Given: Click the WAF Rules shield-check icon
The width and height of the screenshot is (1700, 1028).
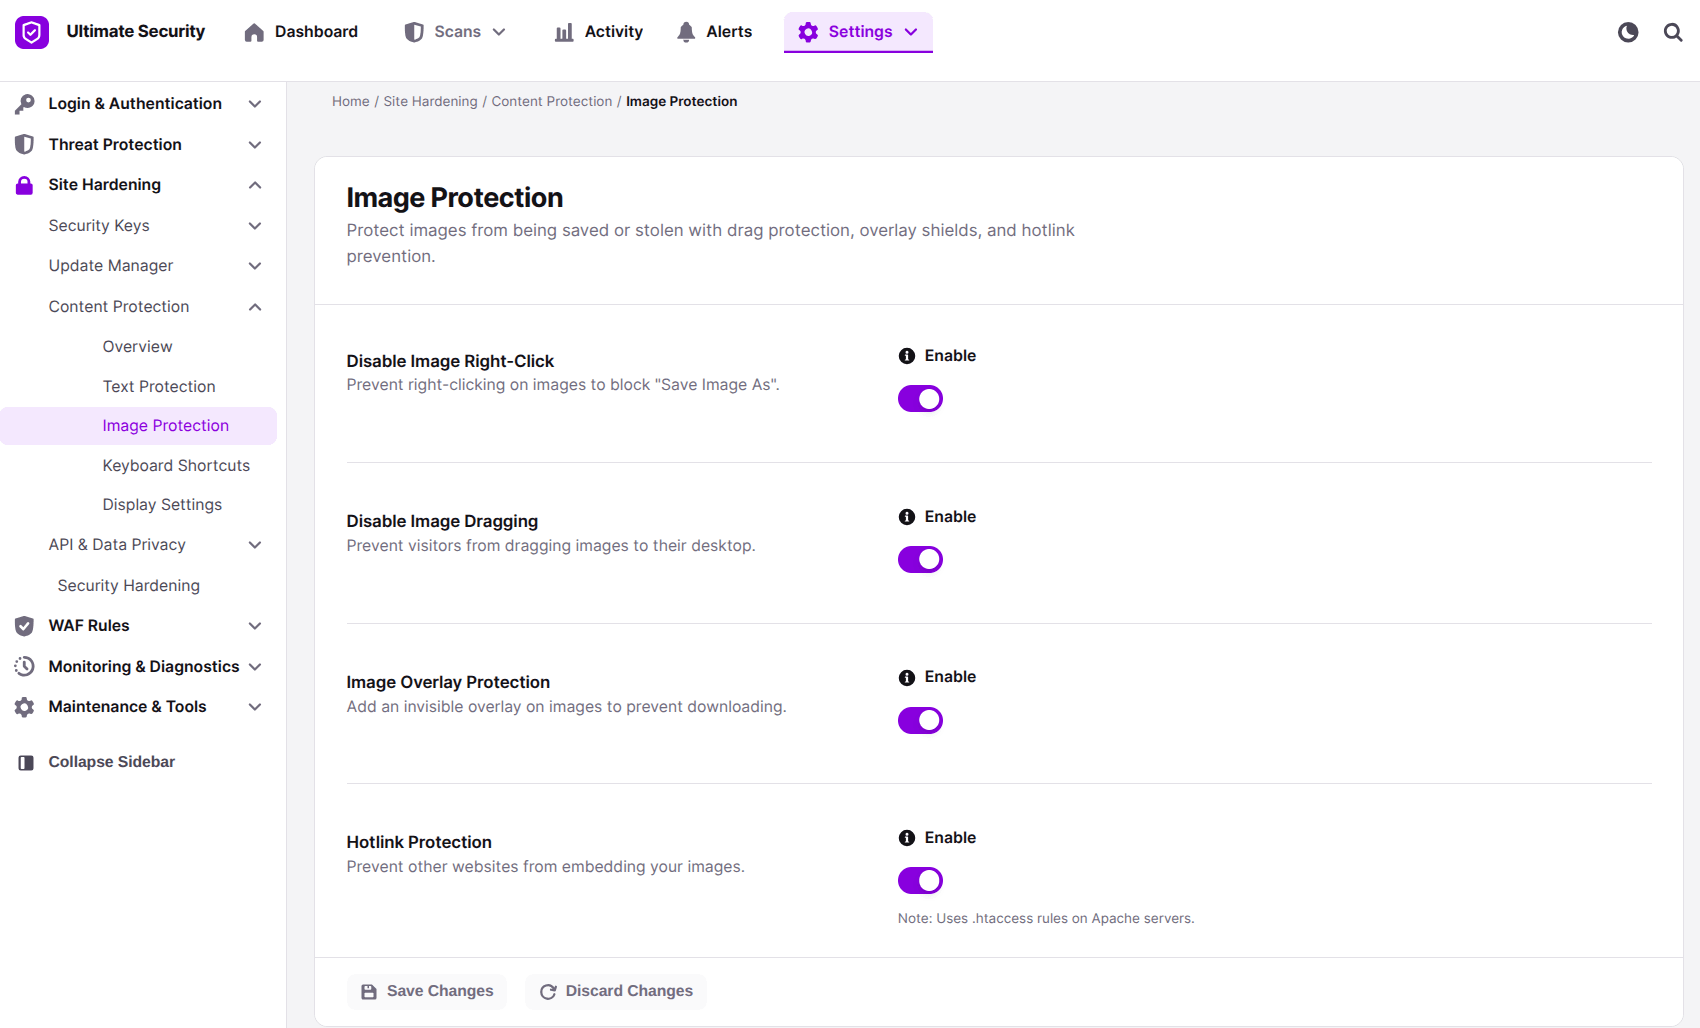Looking at the screenshot, I should (25, 626).
